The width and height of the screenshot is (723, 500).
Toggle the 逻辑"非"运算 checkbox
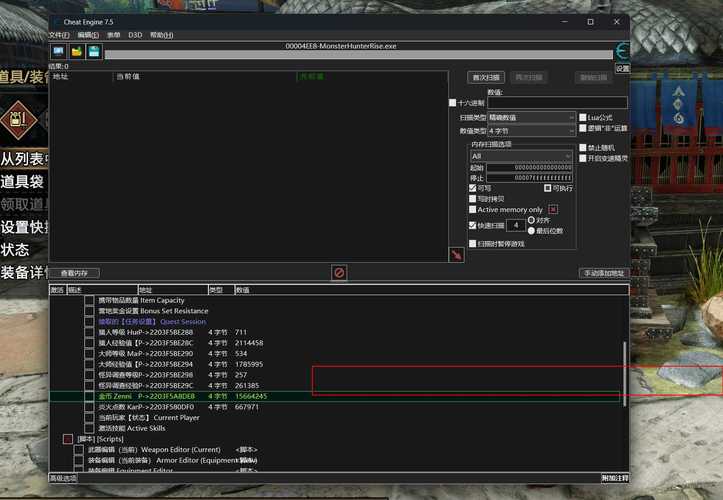click(583, 128)
